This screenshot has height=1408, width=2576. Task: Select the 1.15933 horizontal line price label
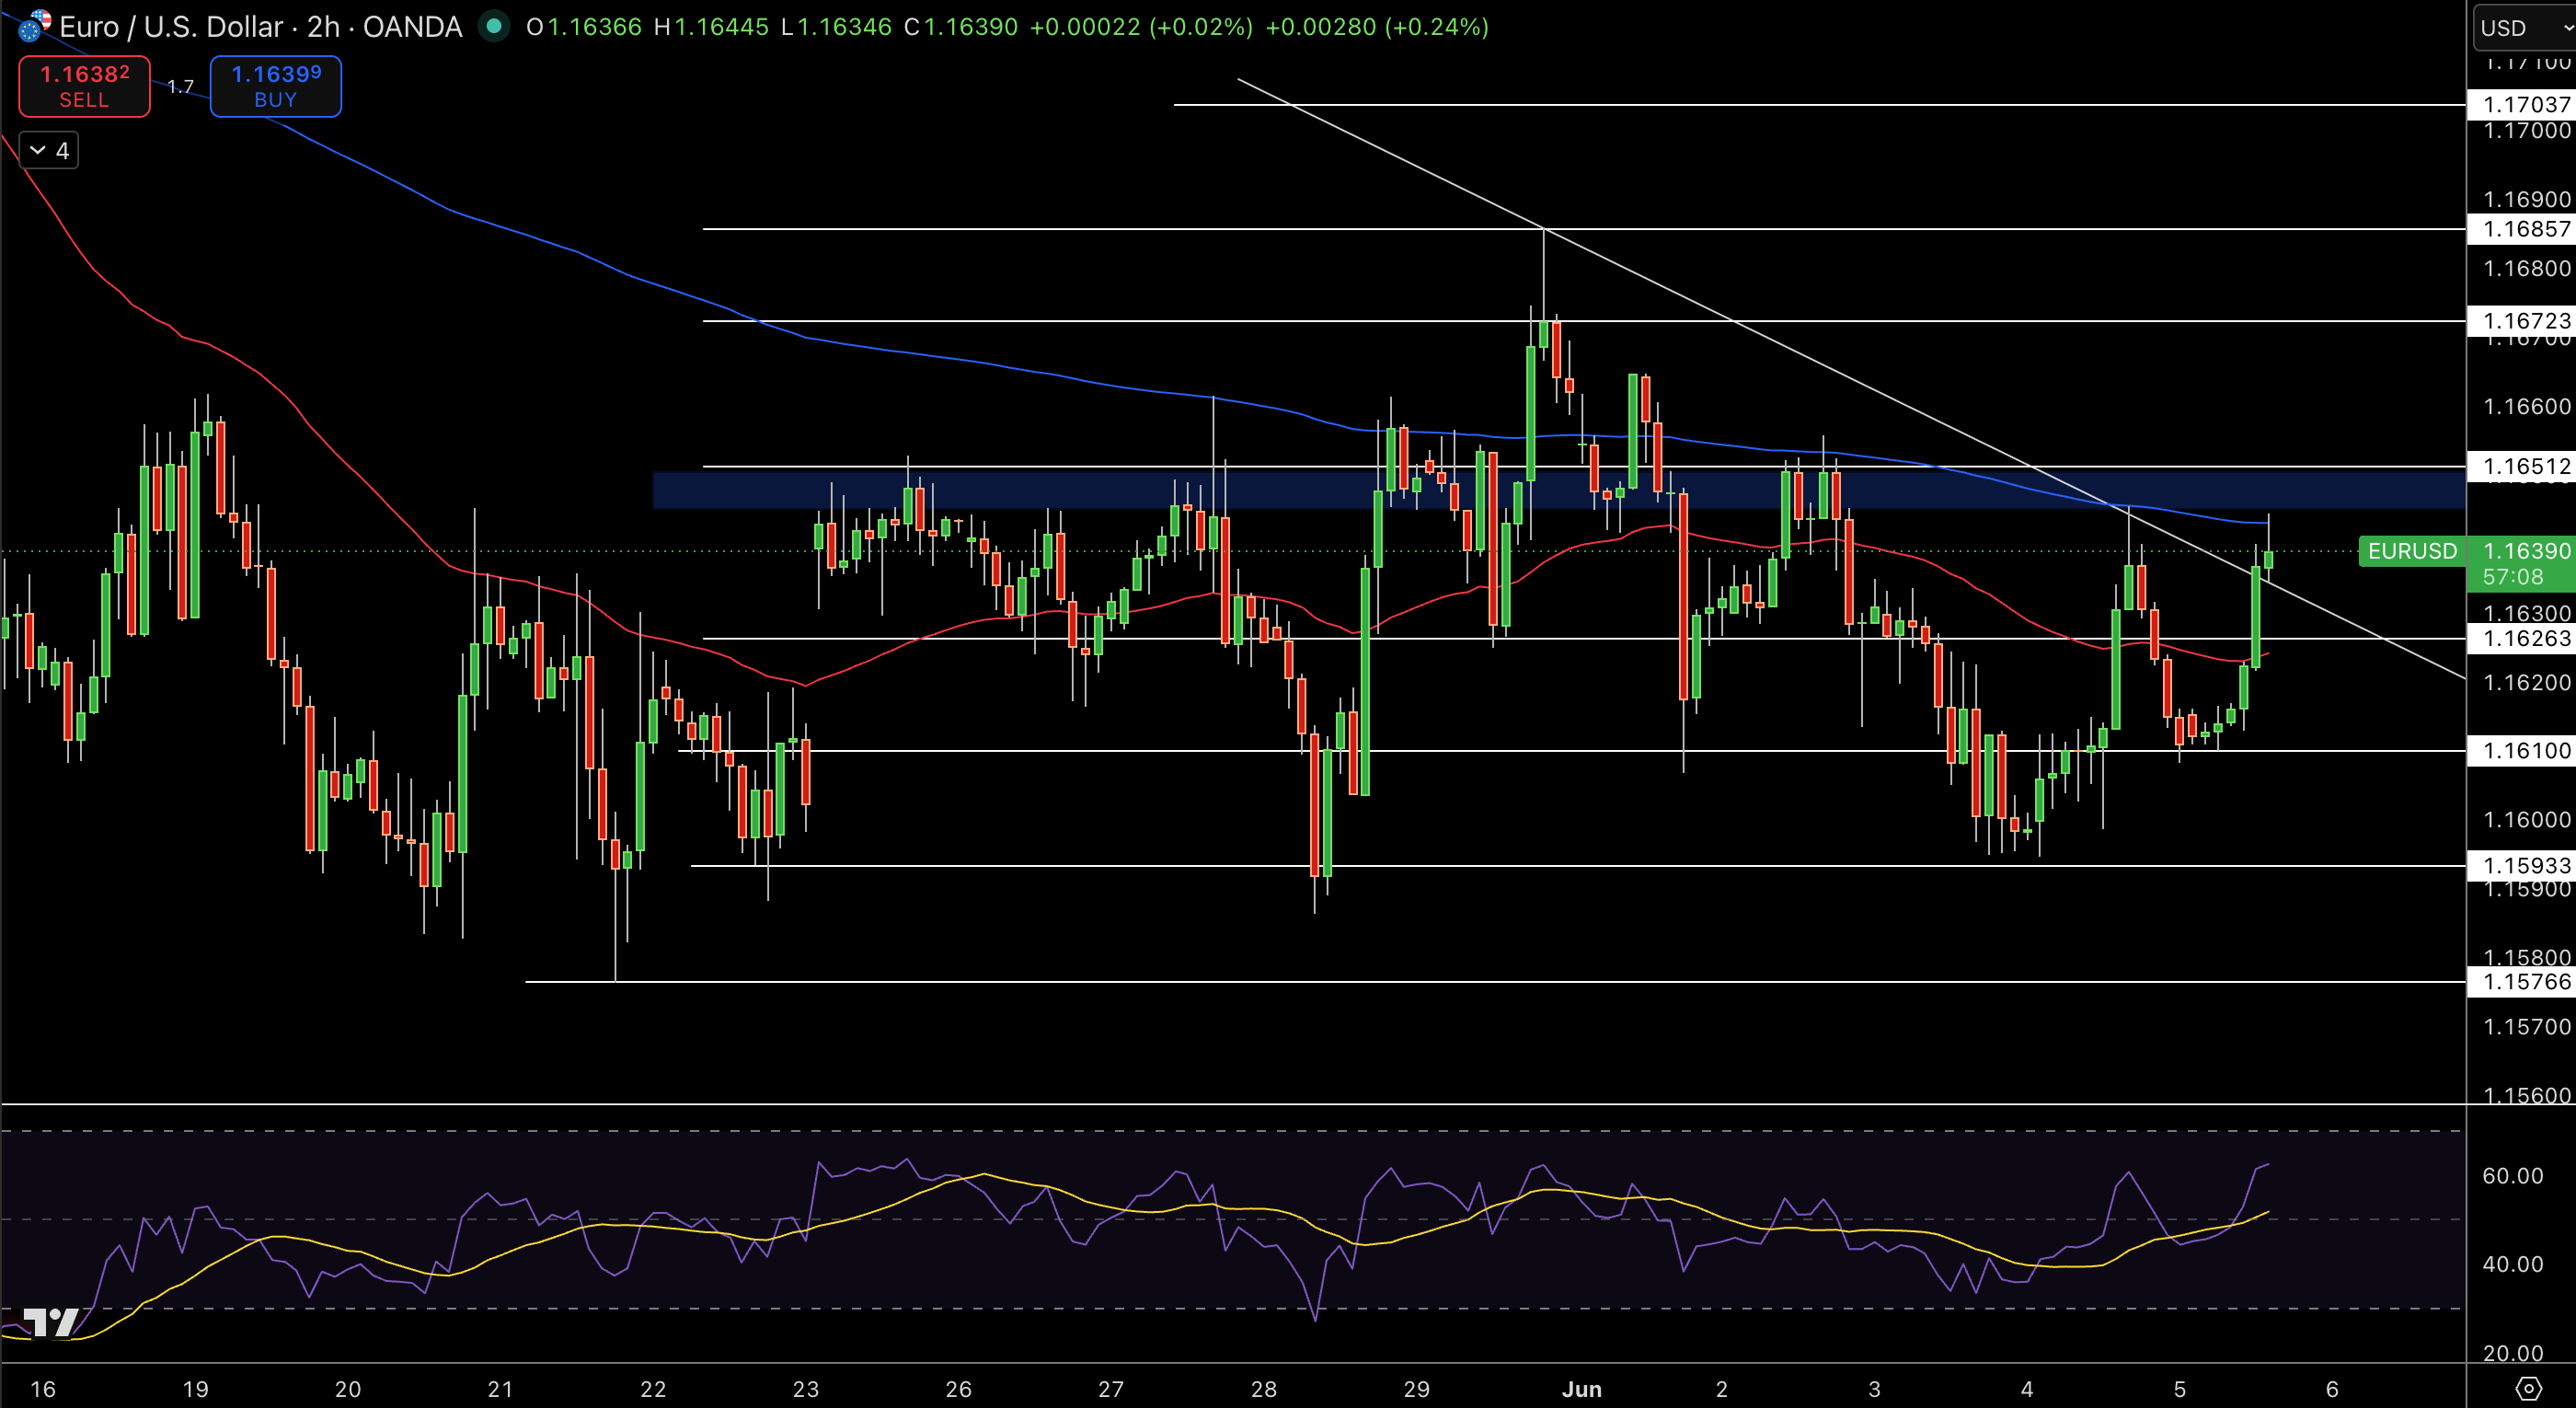pyautogui.click(x=2522, y=866)
